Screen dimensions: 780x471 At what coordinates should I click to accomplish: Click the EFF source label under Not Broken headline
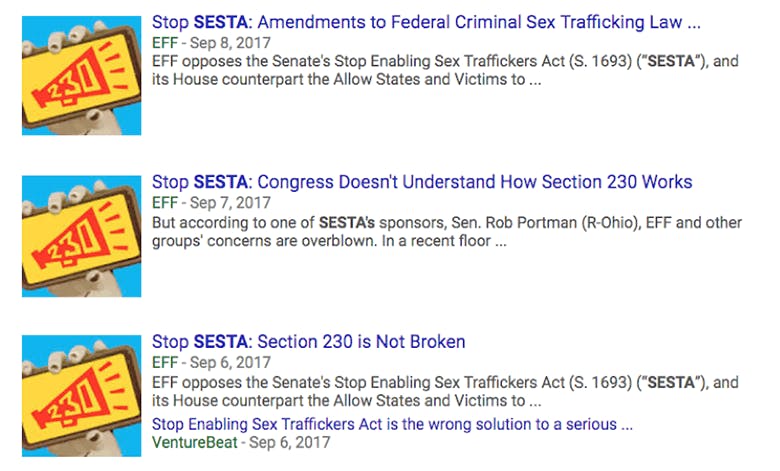(x=165, y=363)
